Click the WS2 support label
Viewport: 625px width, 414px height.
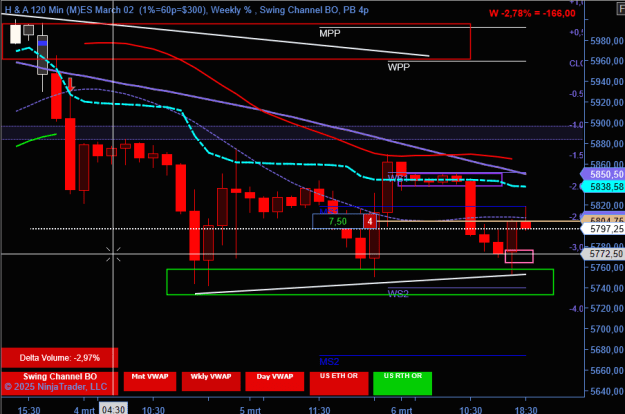(398, 294)
